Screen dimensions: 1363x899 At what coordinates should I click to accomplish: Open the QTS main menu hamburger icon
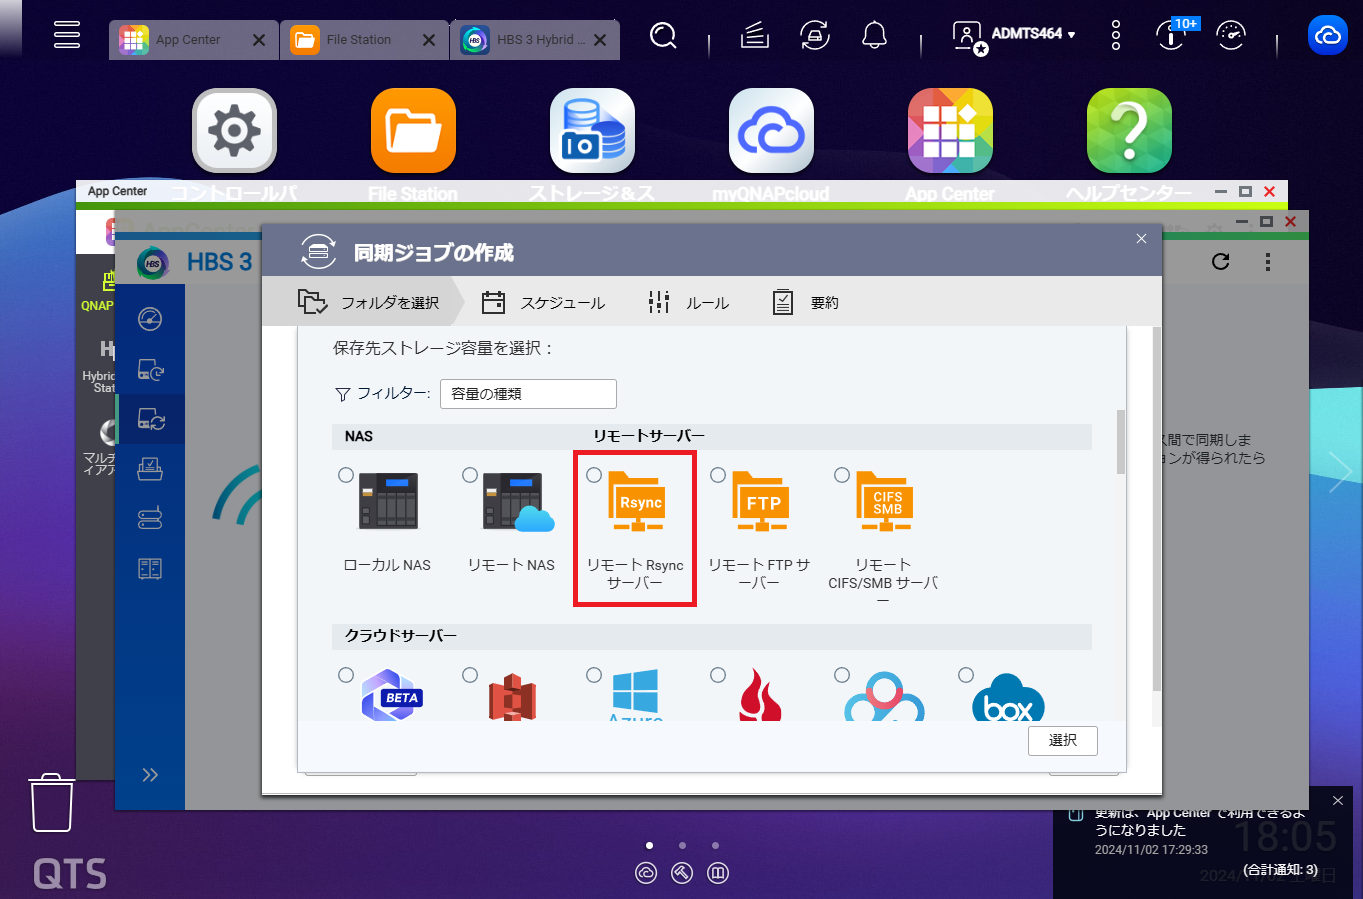[67, 35]
